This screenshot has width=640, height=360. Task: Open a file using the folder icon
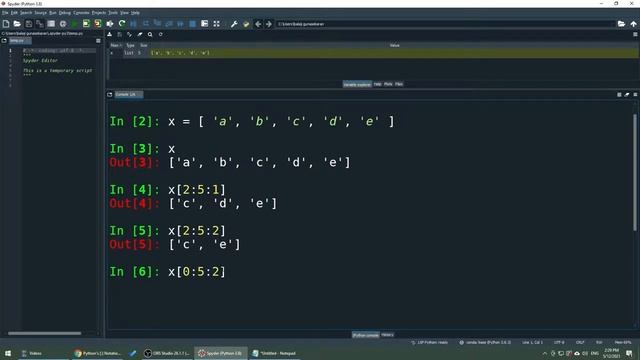click(17, 24)
